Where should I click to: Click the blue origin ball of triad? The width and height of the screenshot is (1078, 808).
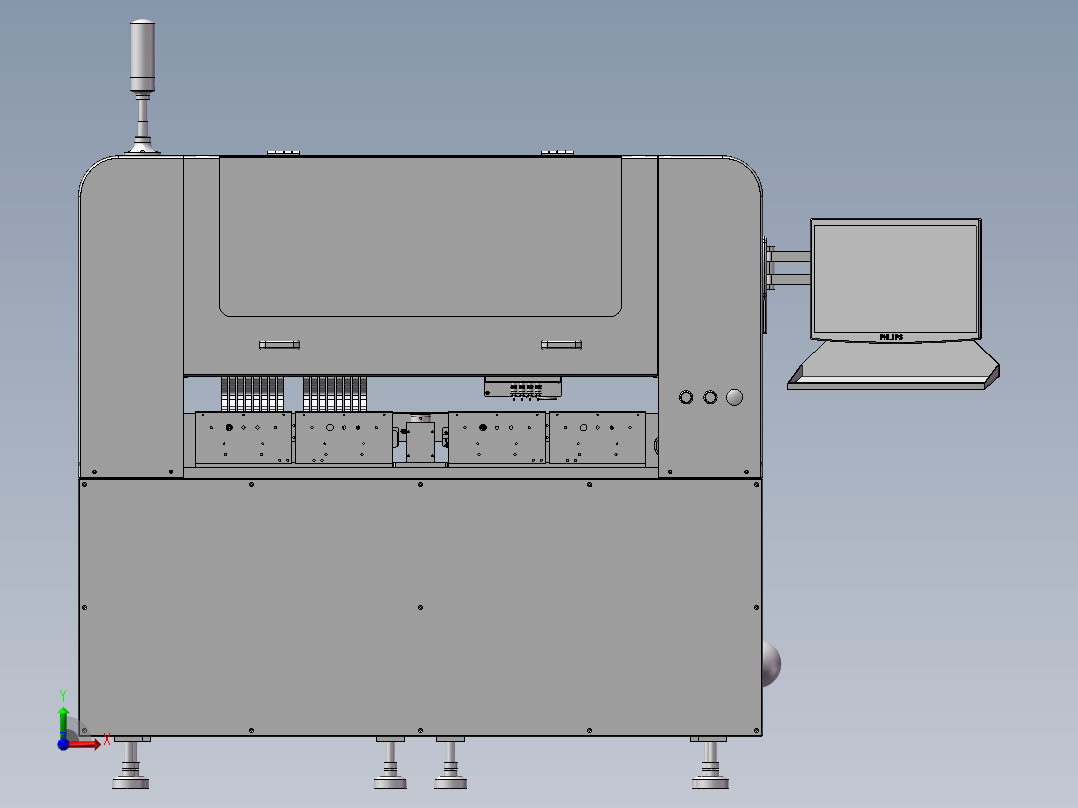coord(63,744)
